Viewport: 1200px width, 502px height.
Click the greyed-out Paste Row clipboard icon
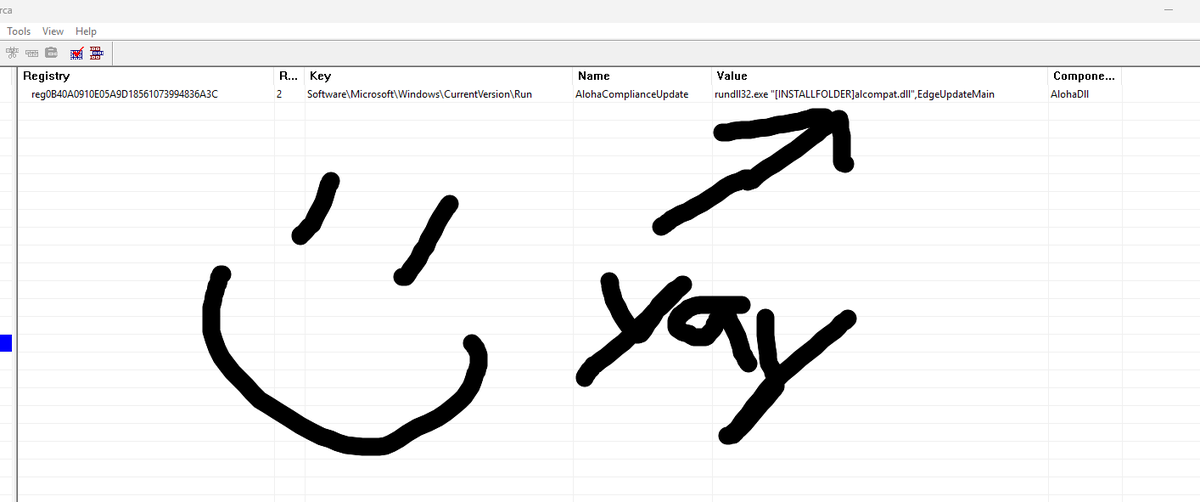tap(51, 52)
